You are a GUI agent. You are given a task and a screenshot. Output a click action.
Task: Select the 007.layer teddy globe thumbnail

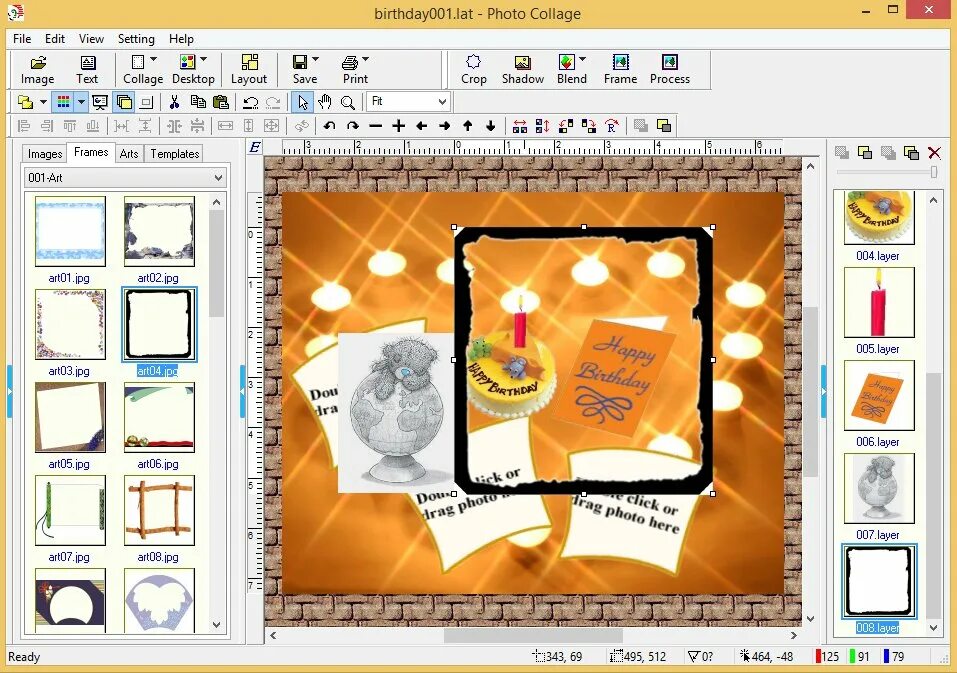coord(879,489)
